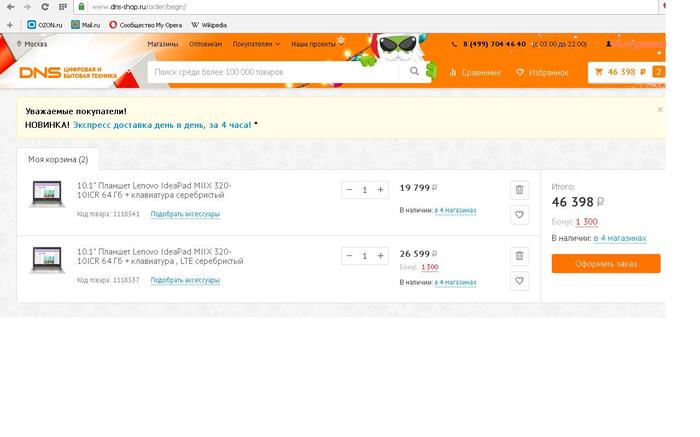Call phone number 8 (499) 704 46 40
This screenshot has height=437, width=700.
point(494,44)
